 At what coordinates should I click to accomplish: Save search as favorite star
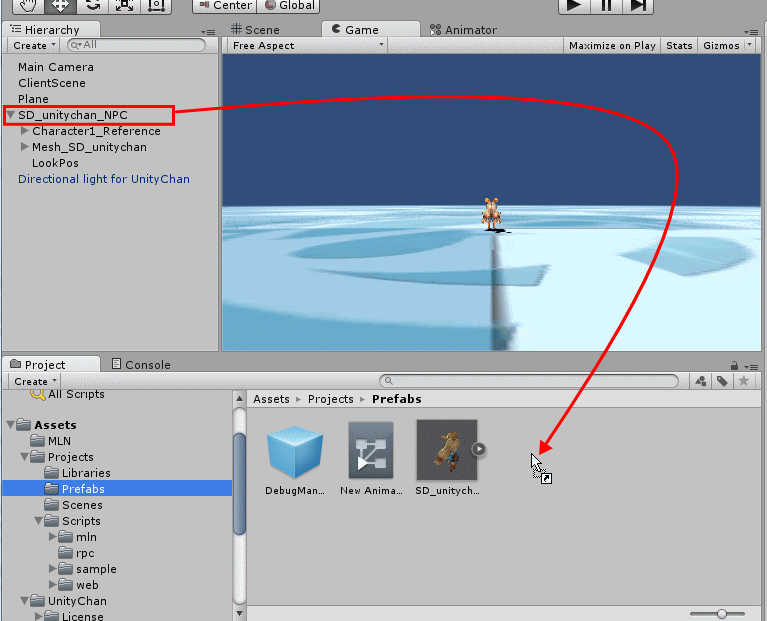744,381
